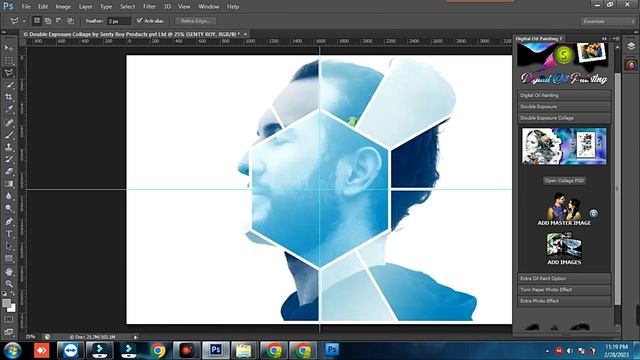This screenshot has width=640, height=360.
Task: Select the Blur tool
Action: point(9,196)
